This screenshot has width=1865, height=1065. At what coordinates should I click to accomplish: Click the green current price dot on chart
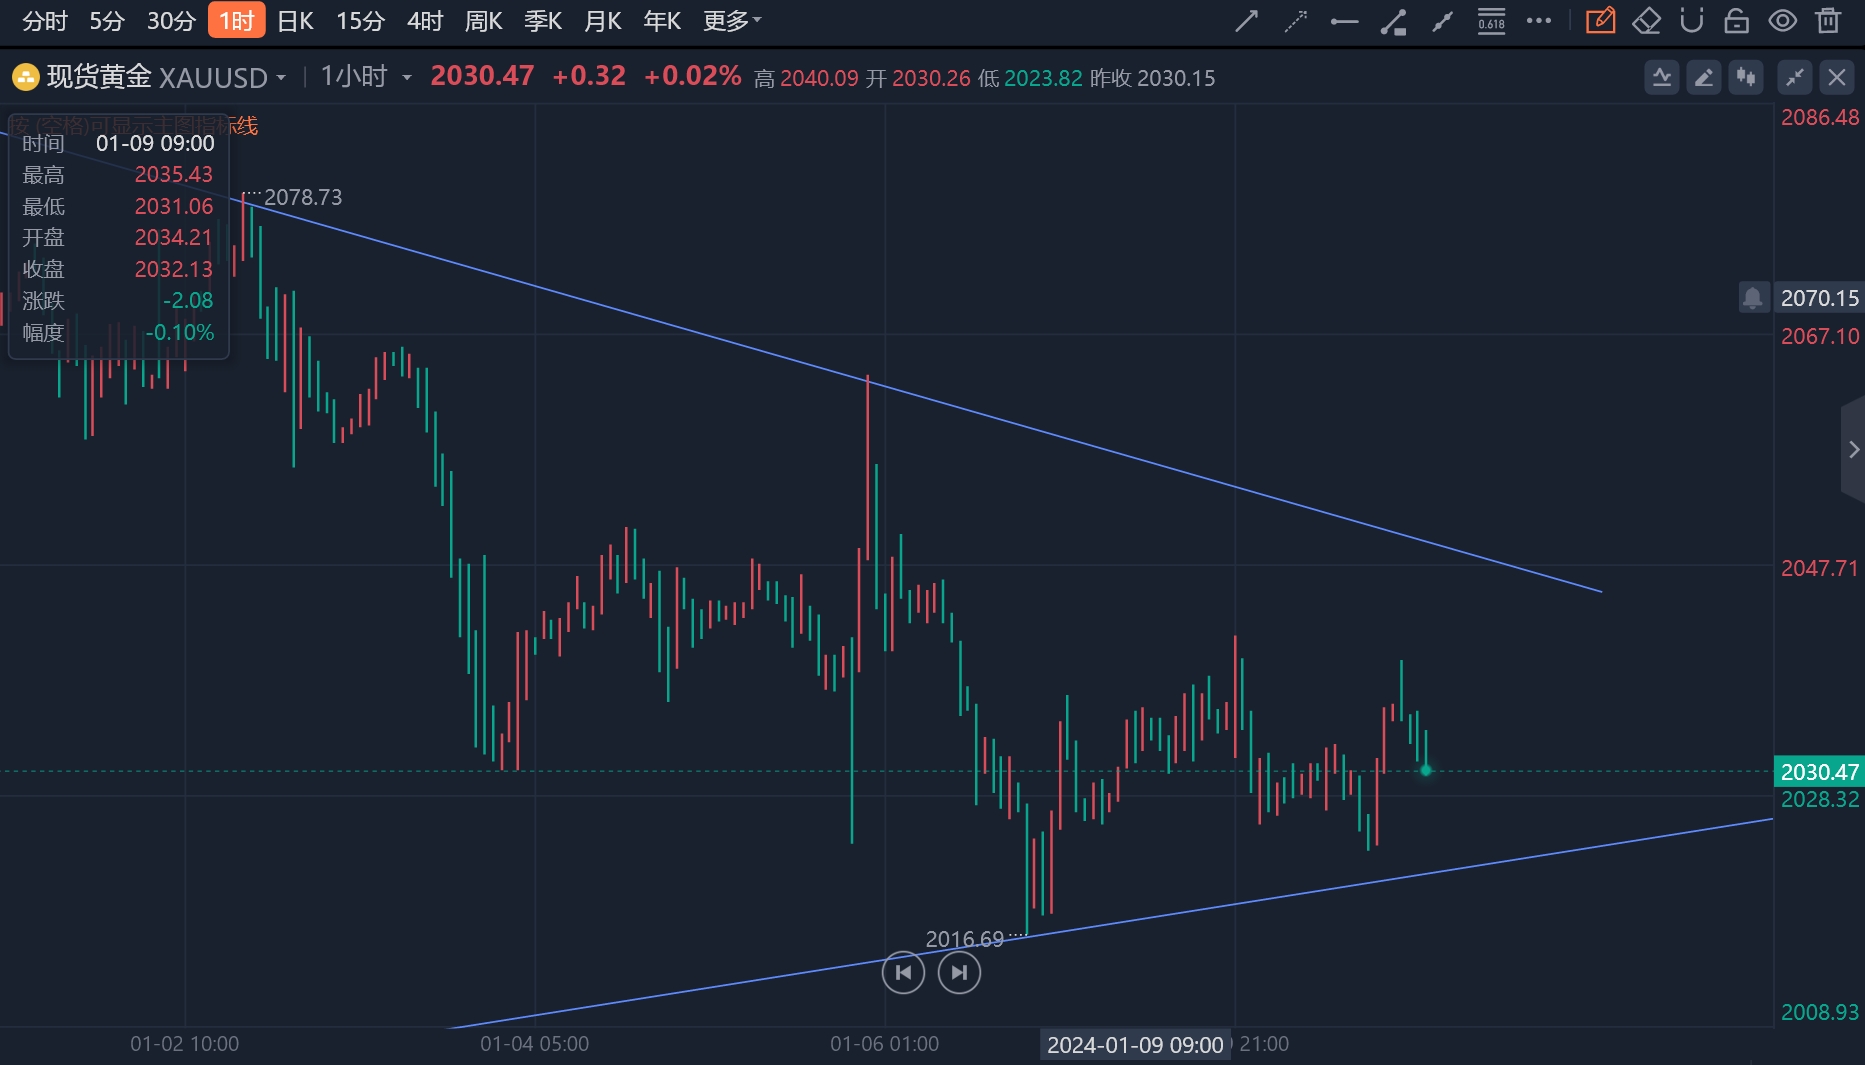pyautogui.click(x=1426, y=770)
